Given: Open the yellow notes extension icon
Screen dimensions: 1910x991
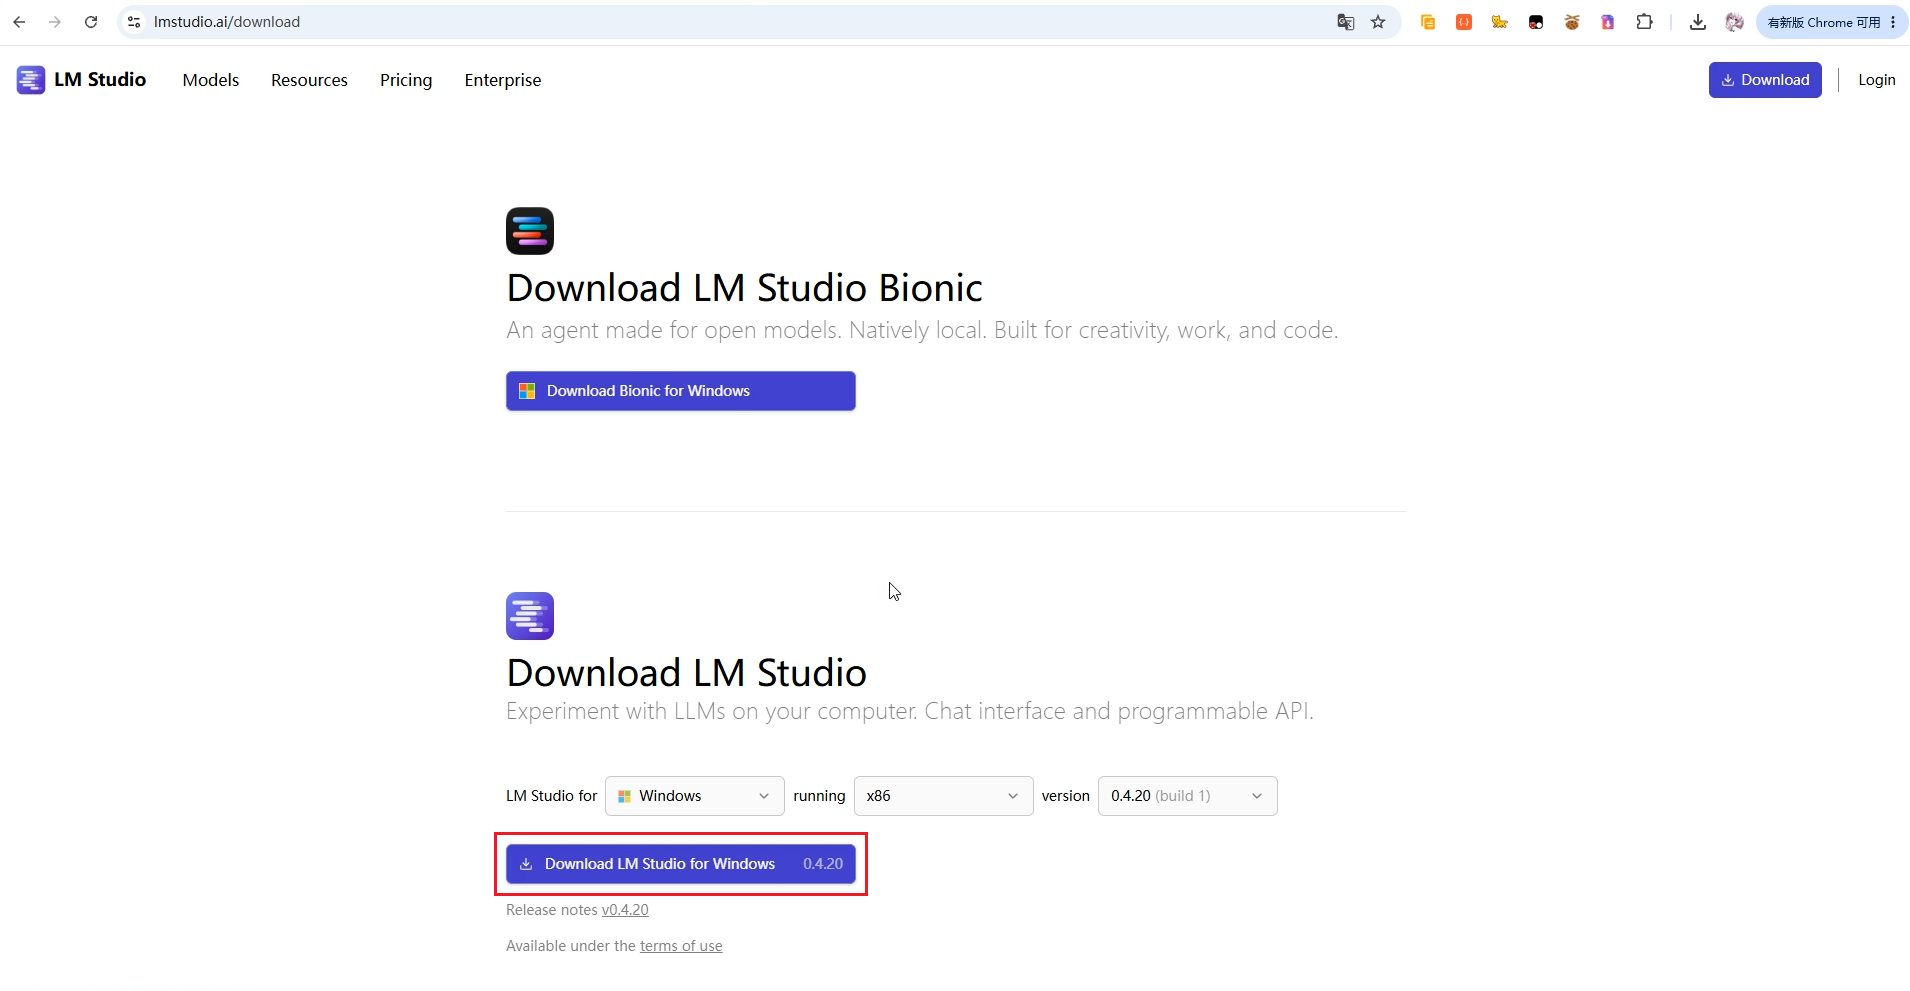Looking at the screenshot, I should click(1428, 22).
